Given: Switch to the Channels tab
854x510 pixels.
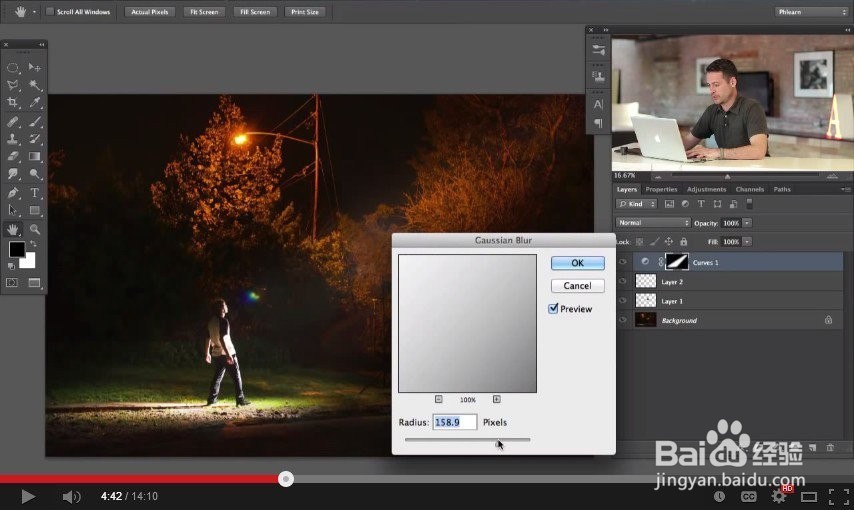Looking at the screenshot, I should (x=749, y=189).
